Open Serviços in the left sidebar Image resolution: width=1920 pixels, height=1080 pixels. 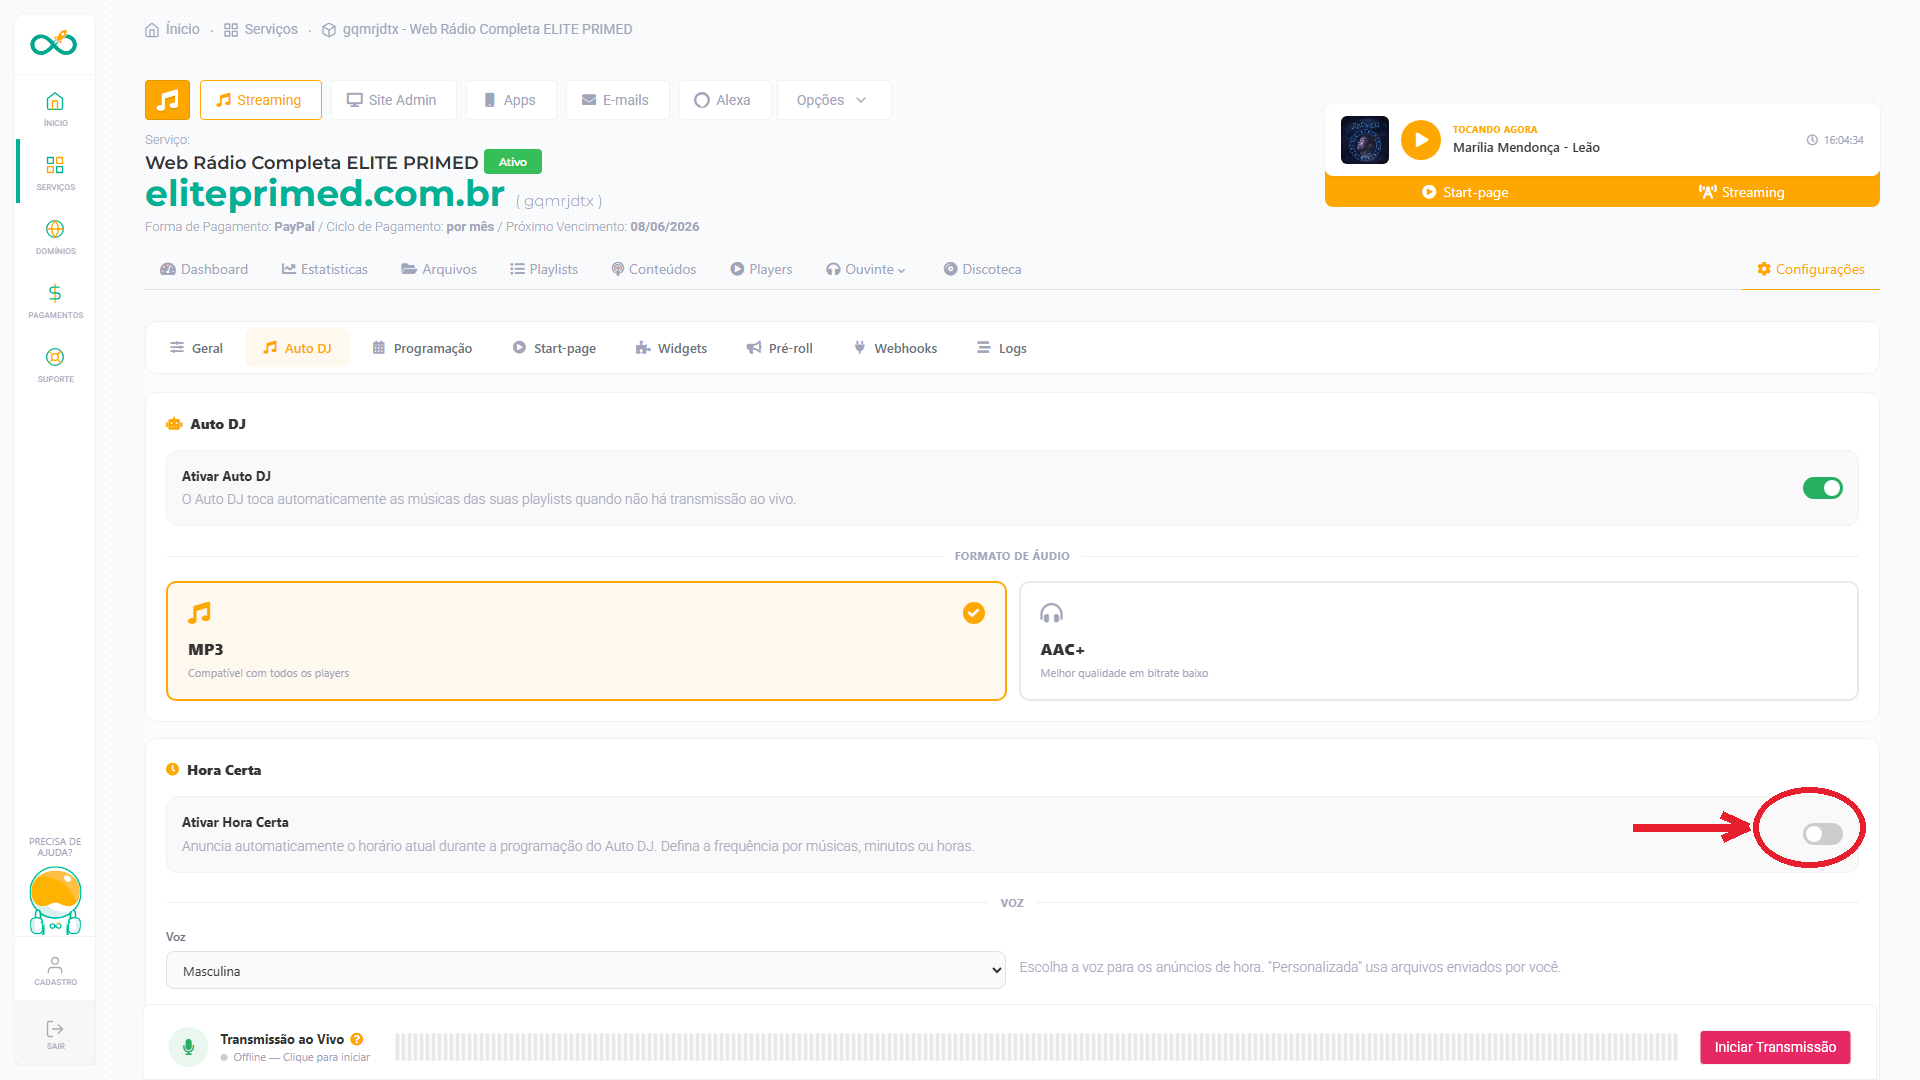pyautogui.click(x=55, y=172)
